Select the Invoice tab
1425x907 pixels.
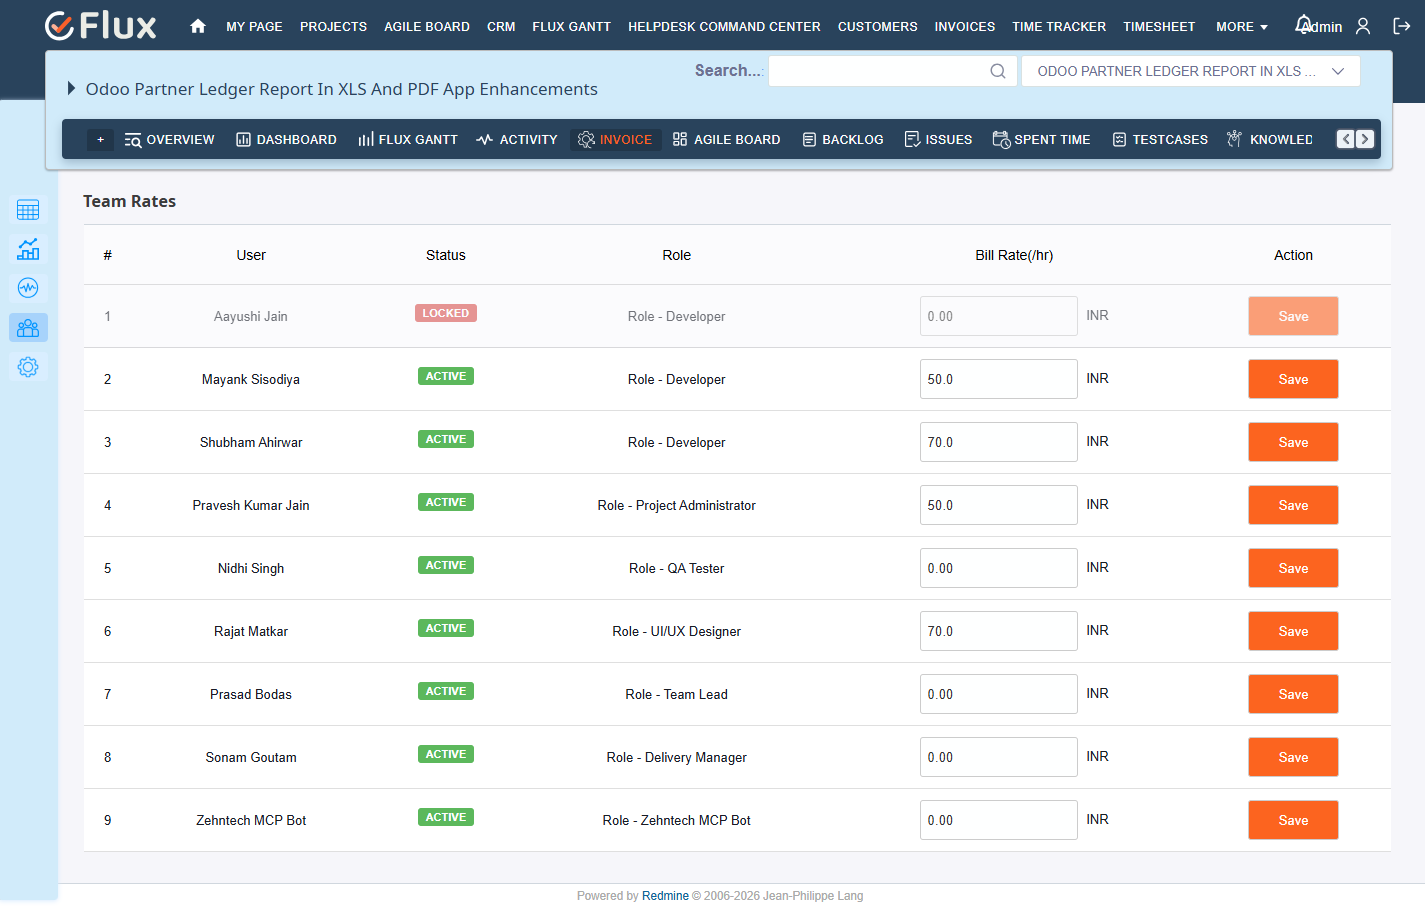point(615,140)
